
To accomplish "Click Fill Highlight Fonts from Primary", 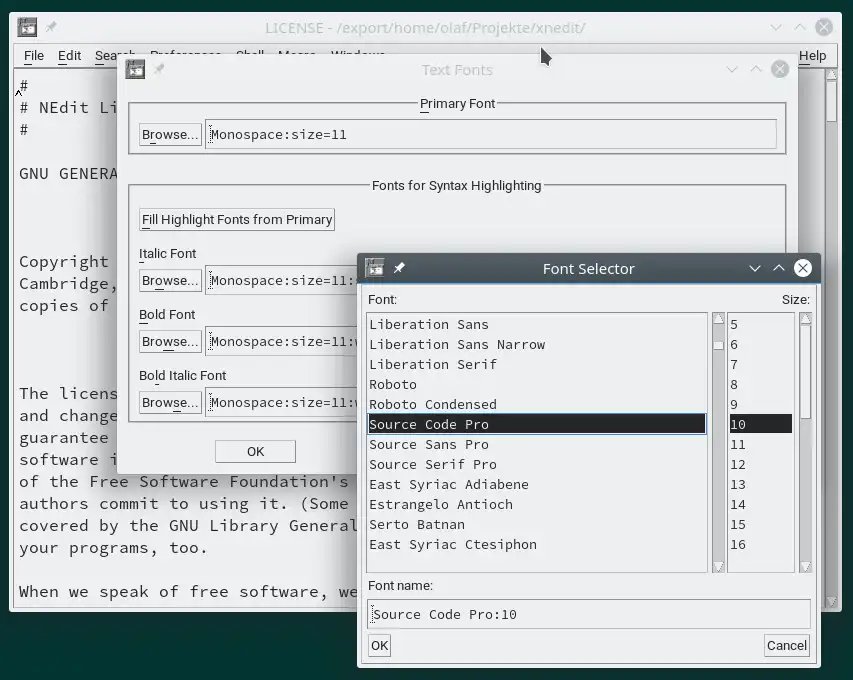I will click(x=237, y=220).
